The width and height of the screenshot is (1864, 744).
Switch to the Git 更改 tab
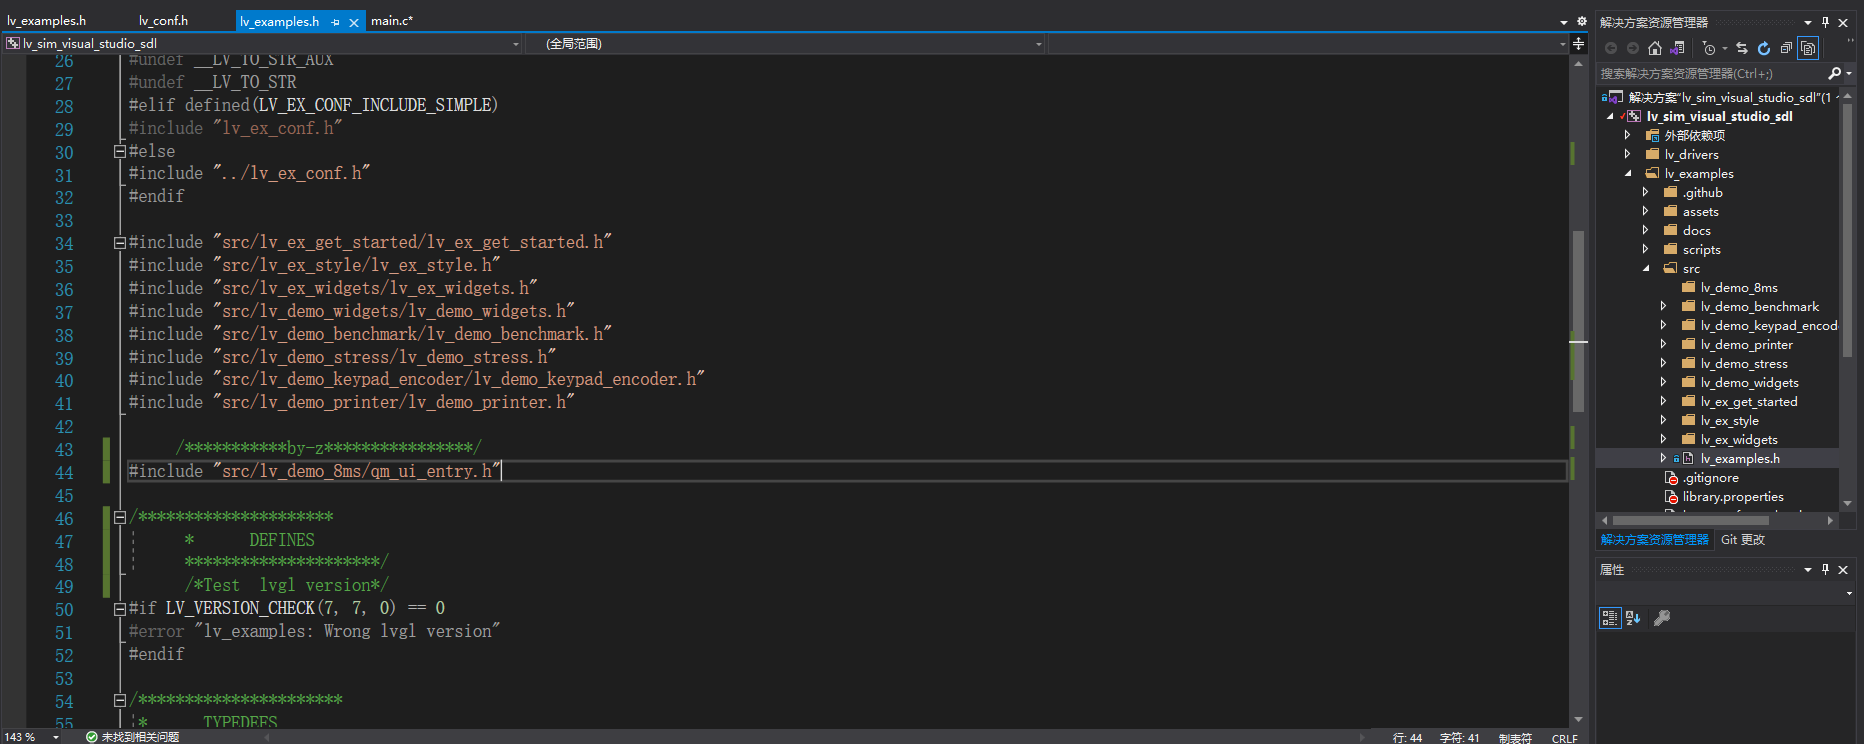click(x=1743, y=539)
